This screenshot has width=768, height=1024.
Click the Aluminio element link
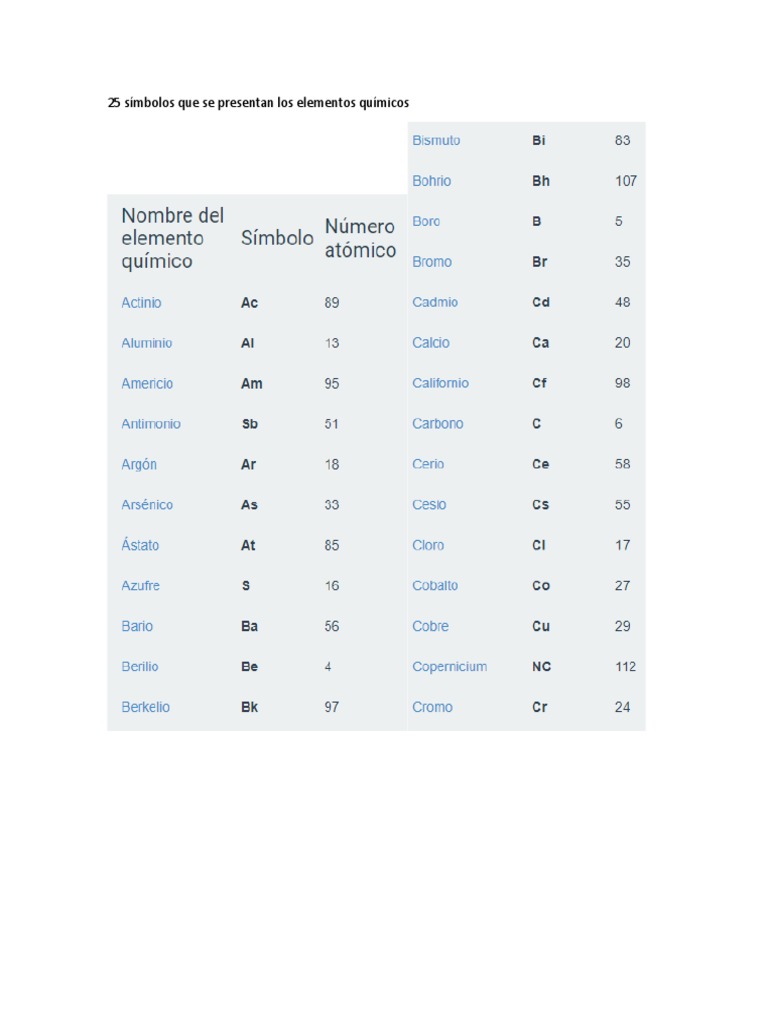146,343
